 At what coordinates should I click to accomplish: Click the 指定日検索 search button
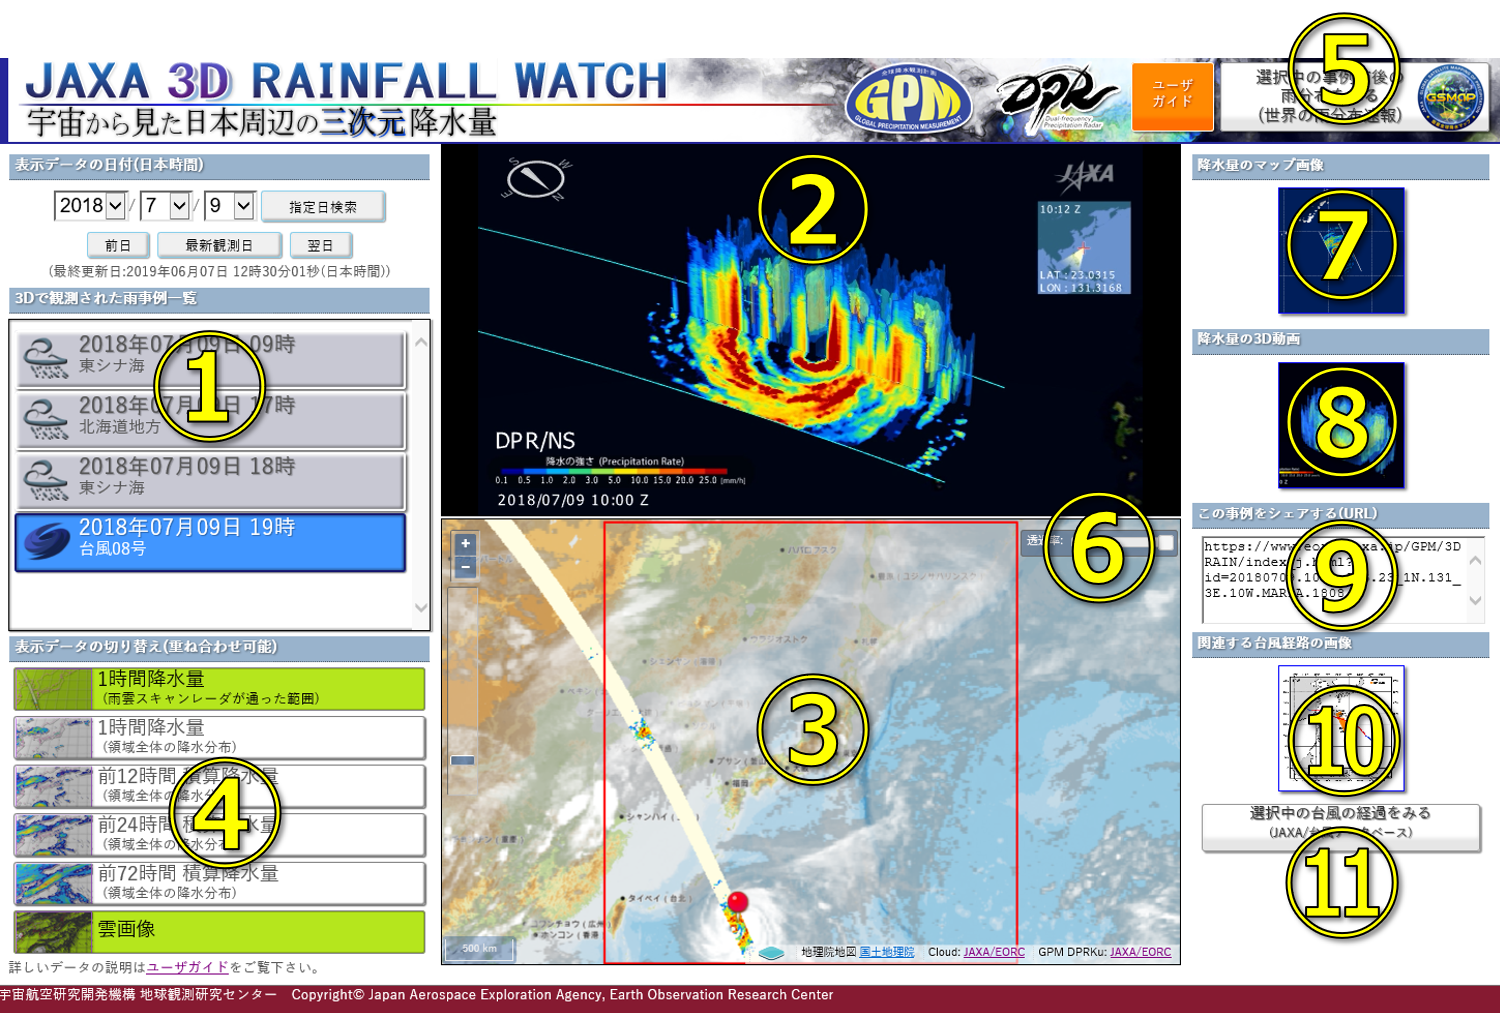(323, 207)
